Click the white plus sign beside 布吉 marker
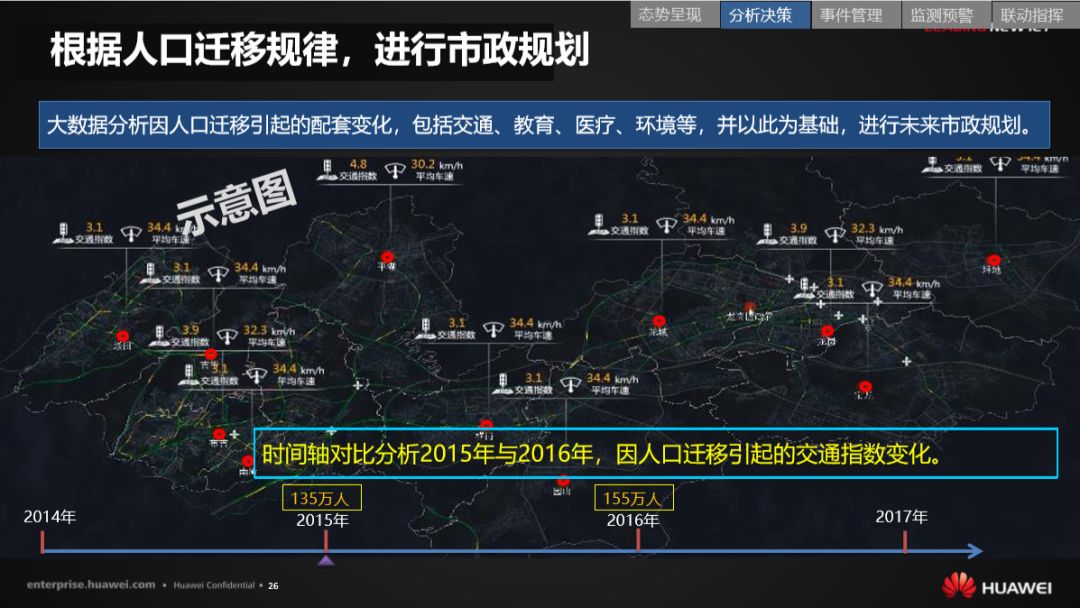 click(235, 434)
